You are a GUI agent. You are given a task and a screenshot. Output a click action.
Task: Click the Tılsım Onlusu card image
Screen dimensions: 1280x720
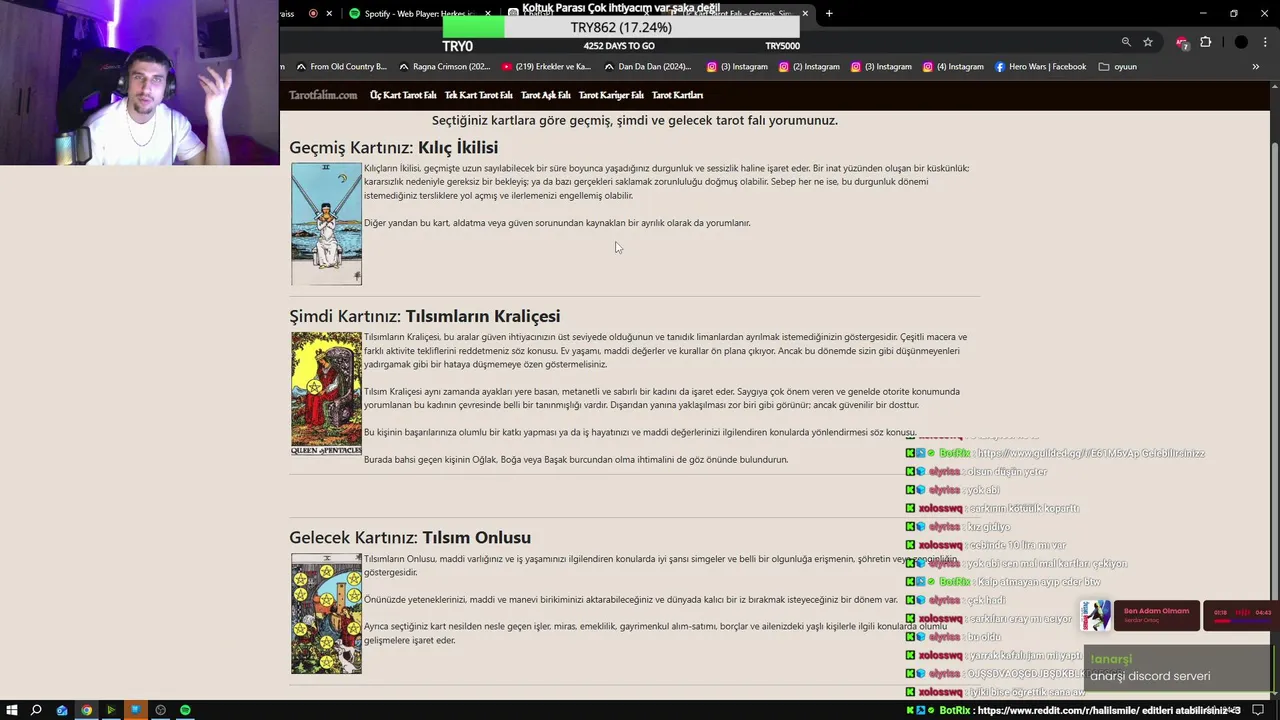(326, 614)
